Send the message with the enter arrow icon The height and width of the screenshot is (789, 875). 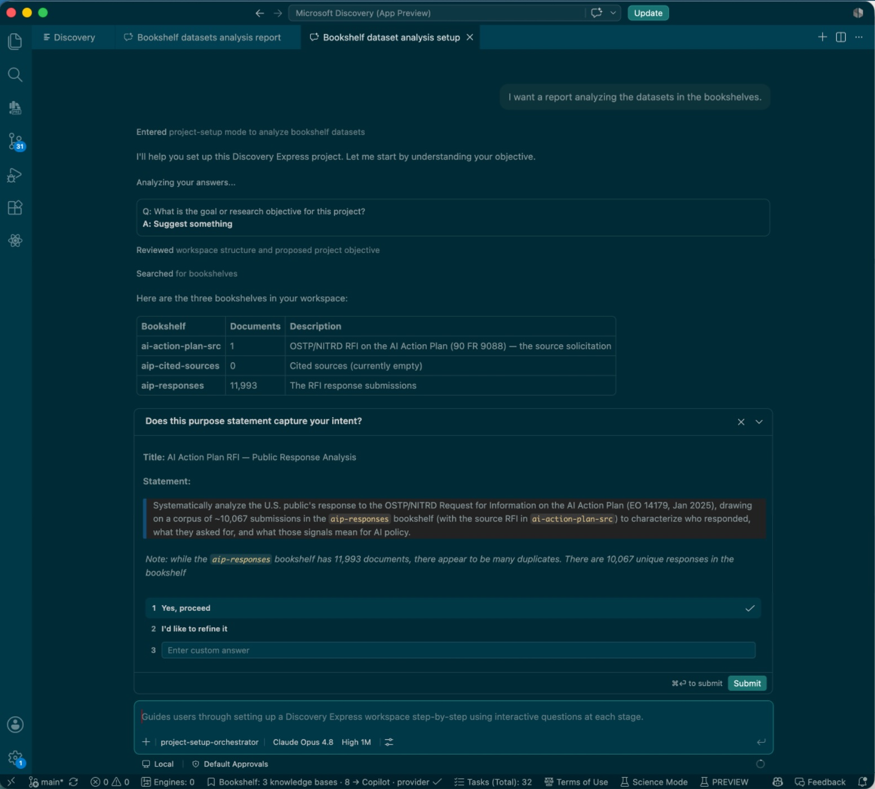pos(761,742)
